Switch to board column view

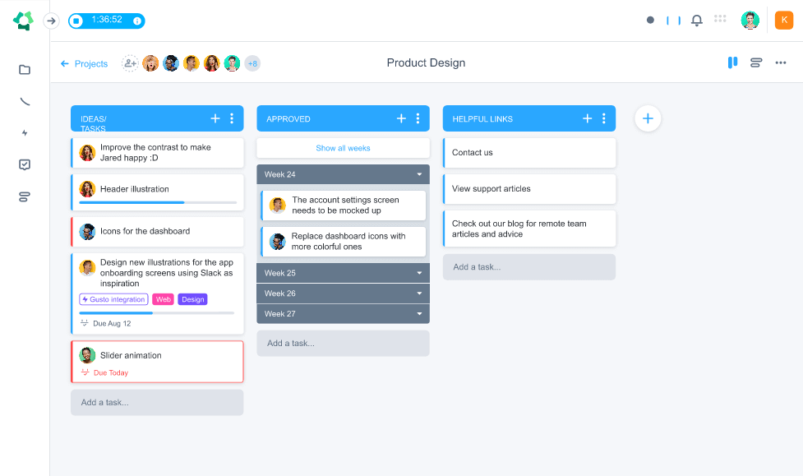pyautogui.click(x=733, y=63)
